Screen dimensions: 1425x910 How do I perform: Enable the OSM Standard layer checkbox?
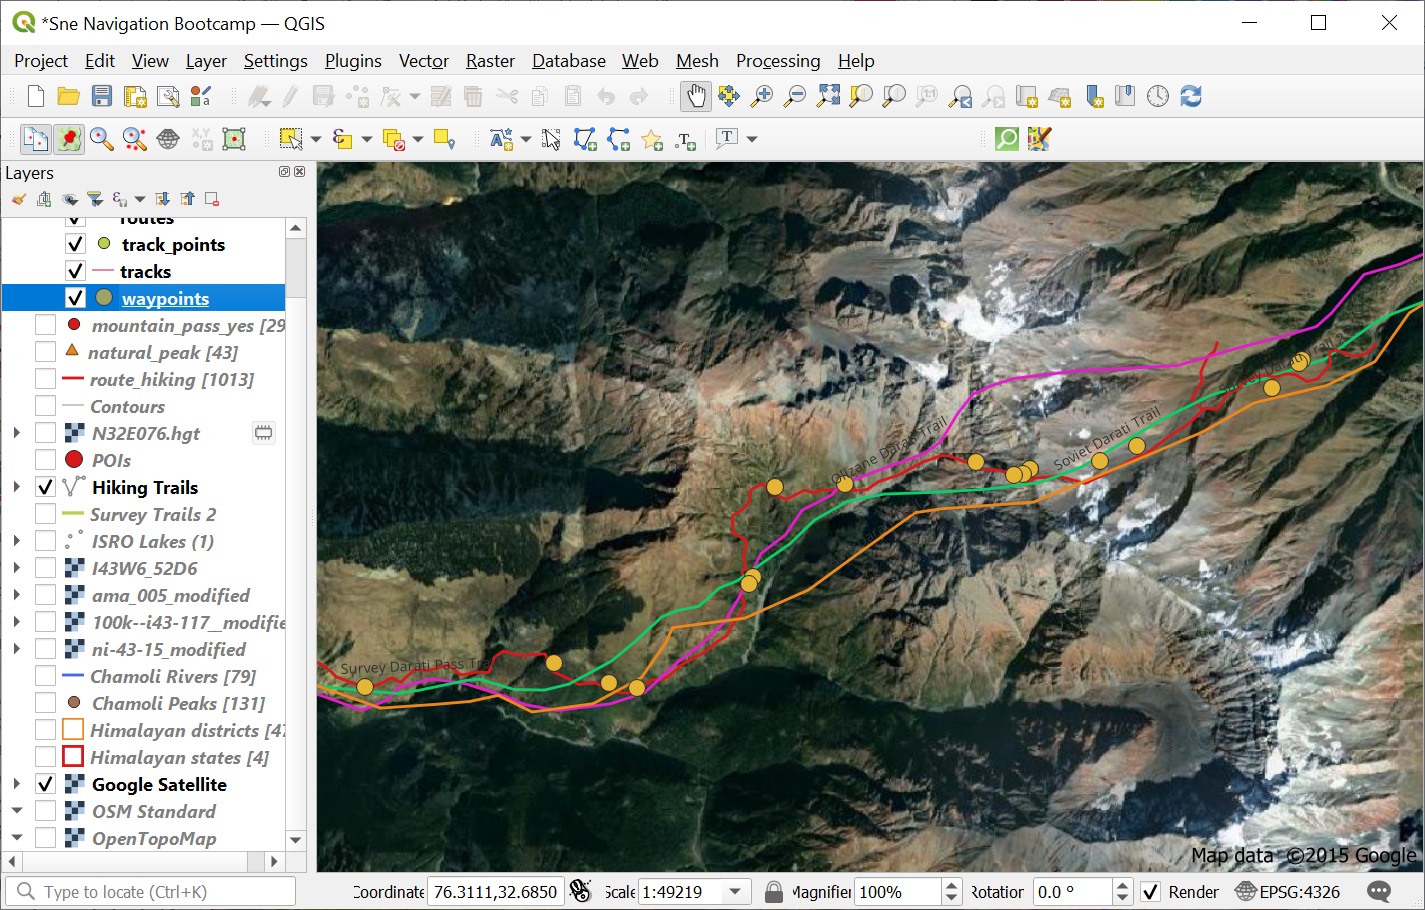click(45, 811)
